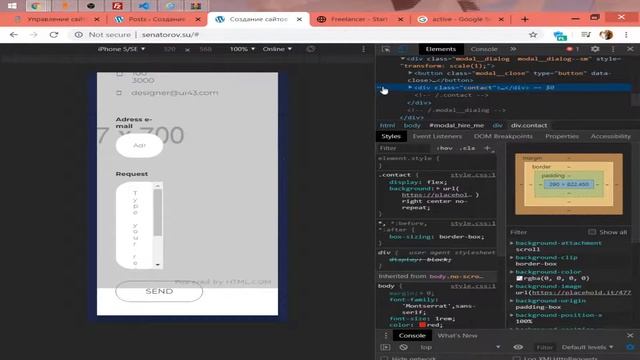Open Chrome's three-dot main menu

point(626,35)
